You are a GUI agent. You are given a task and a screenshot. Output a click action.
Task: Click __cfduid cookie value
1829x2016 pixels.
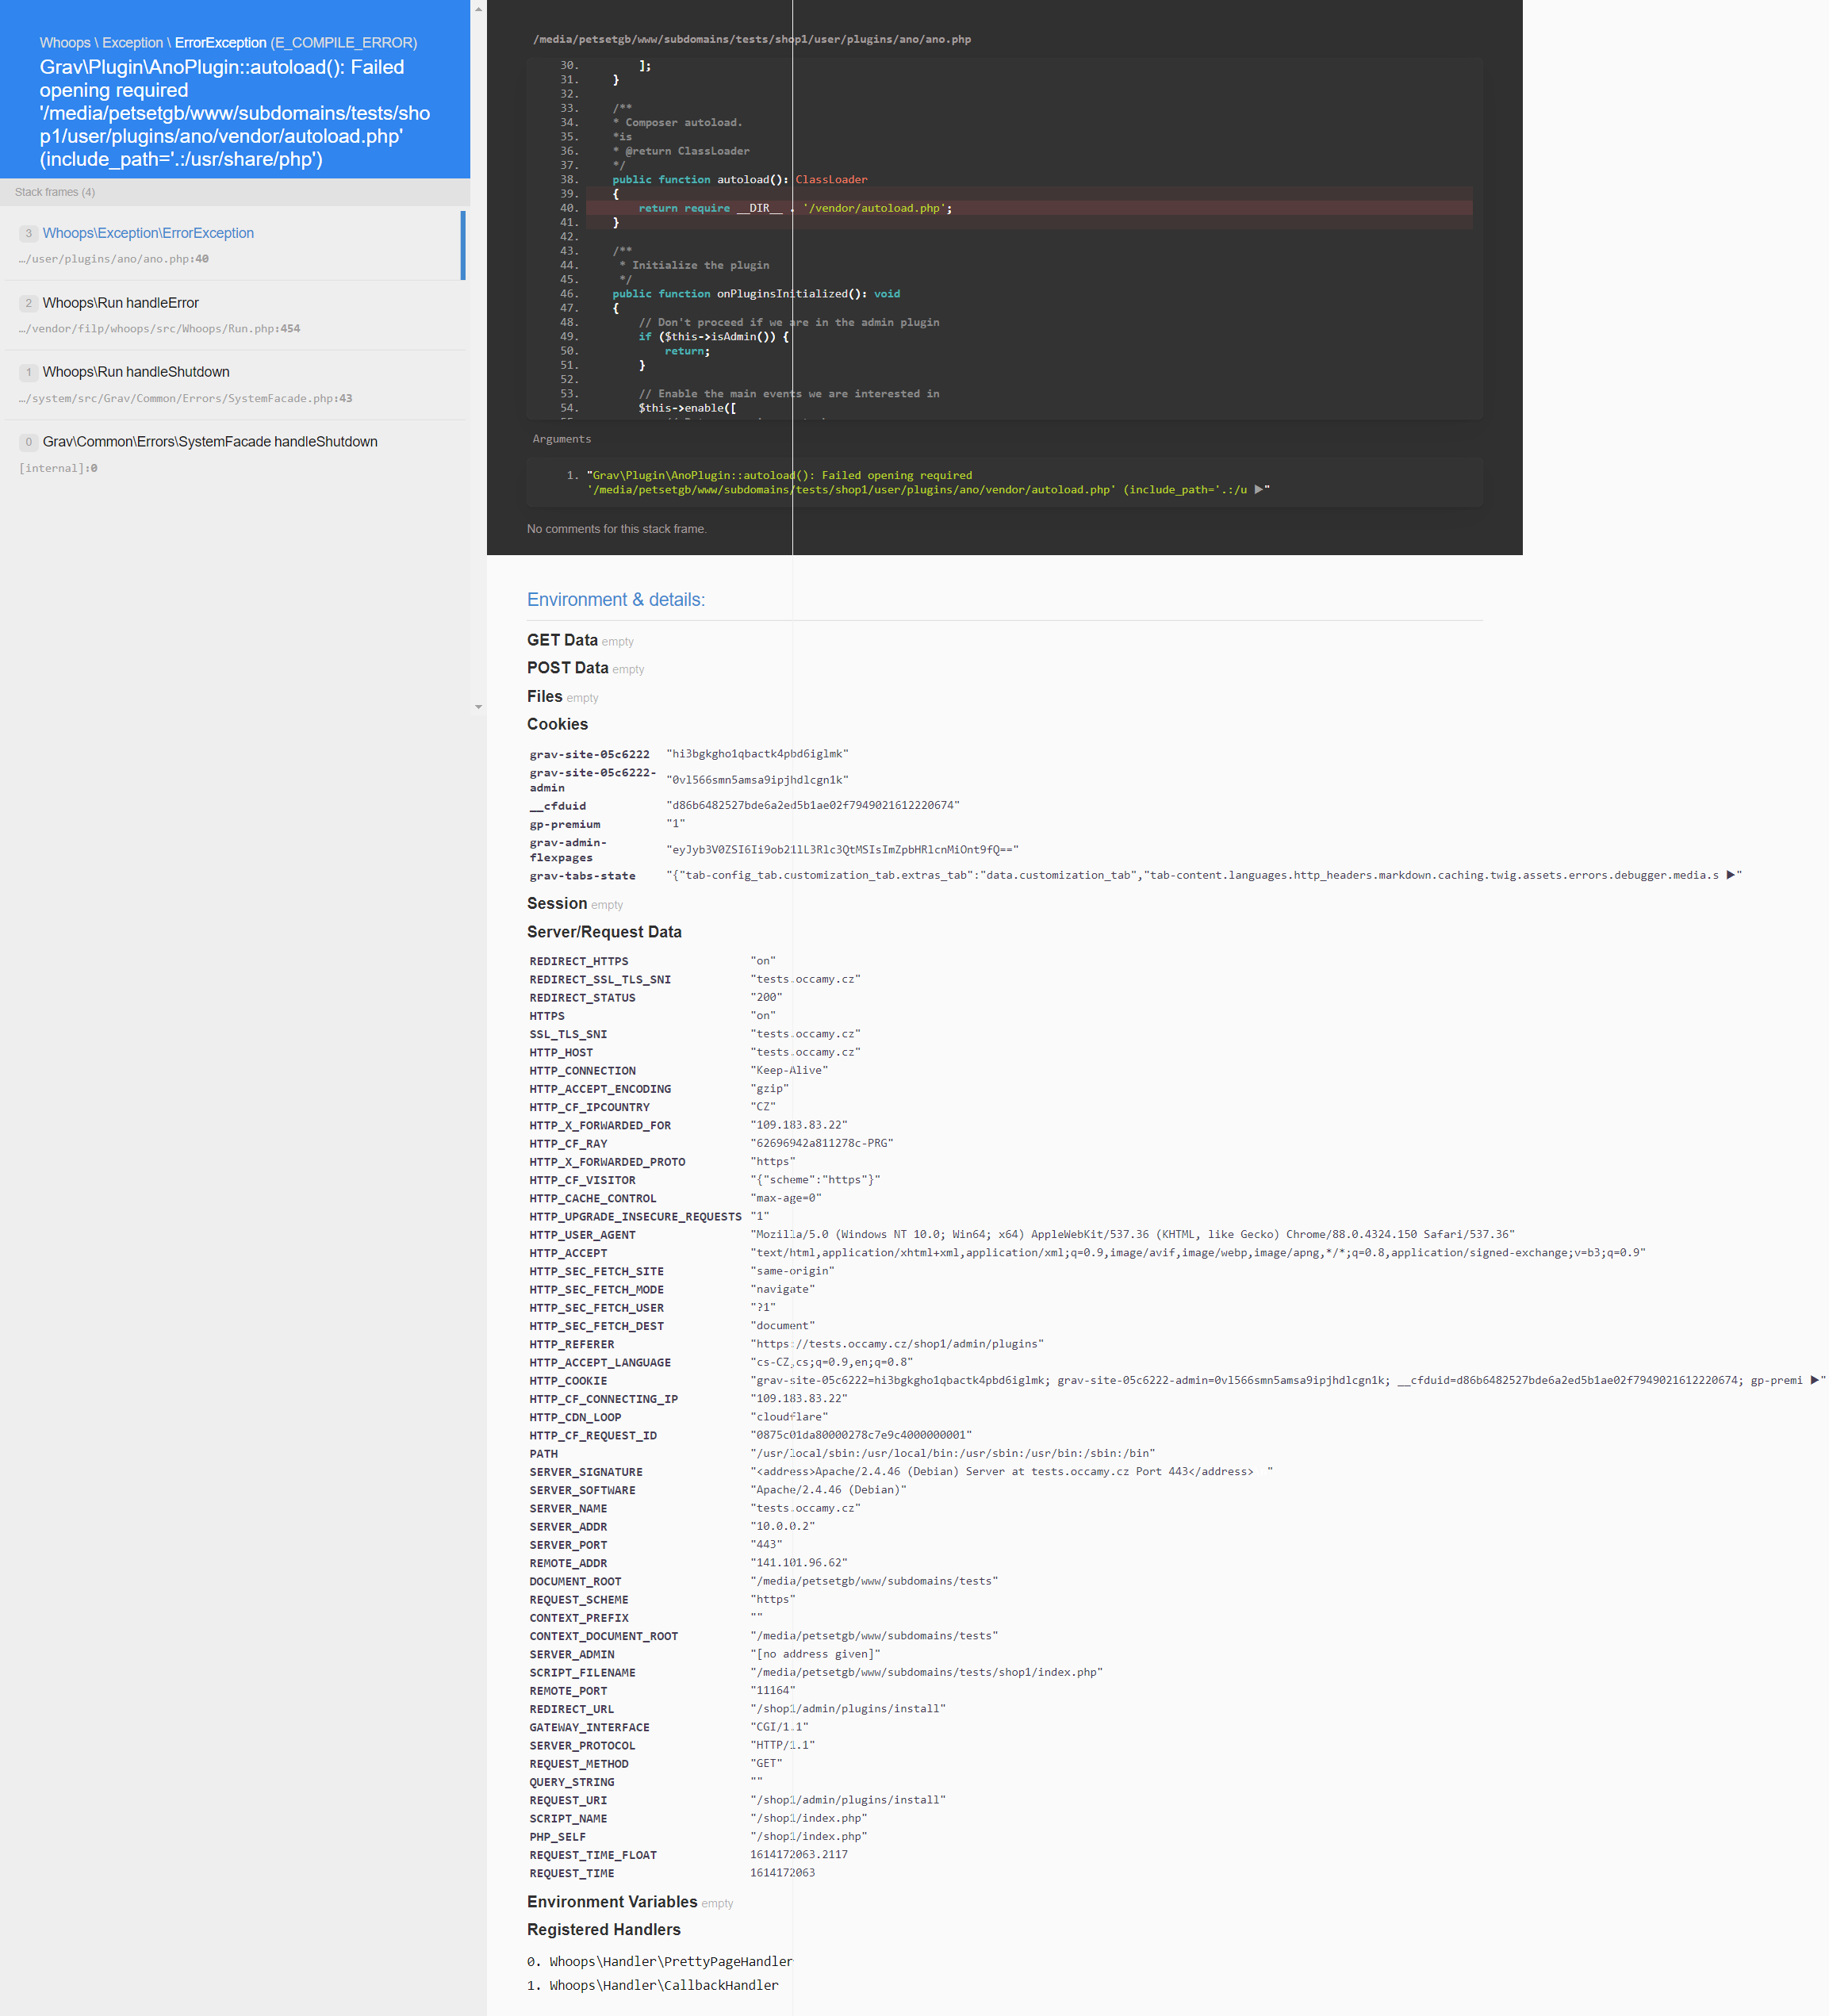point(812,805)
